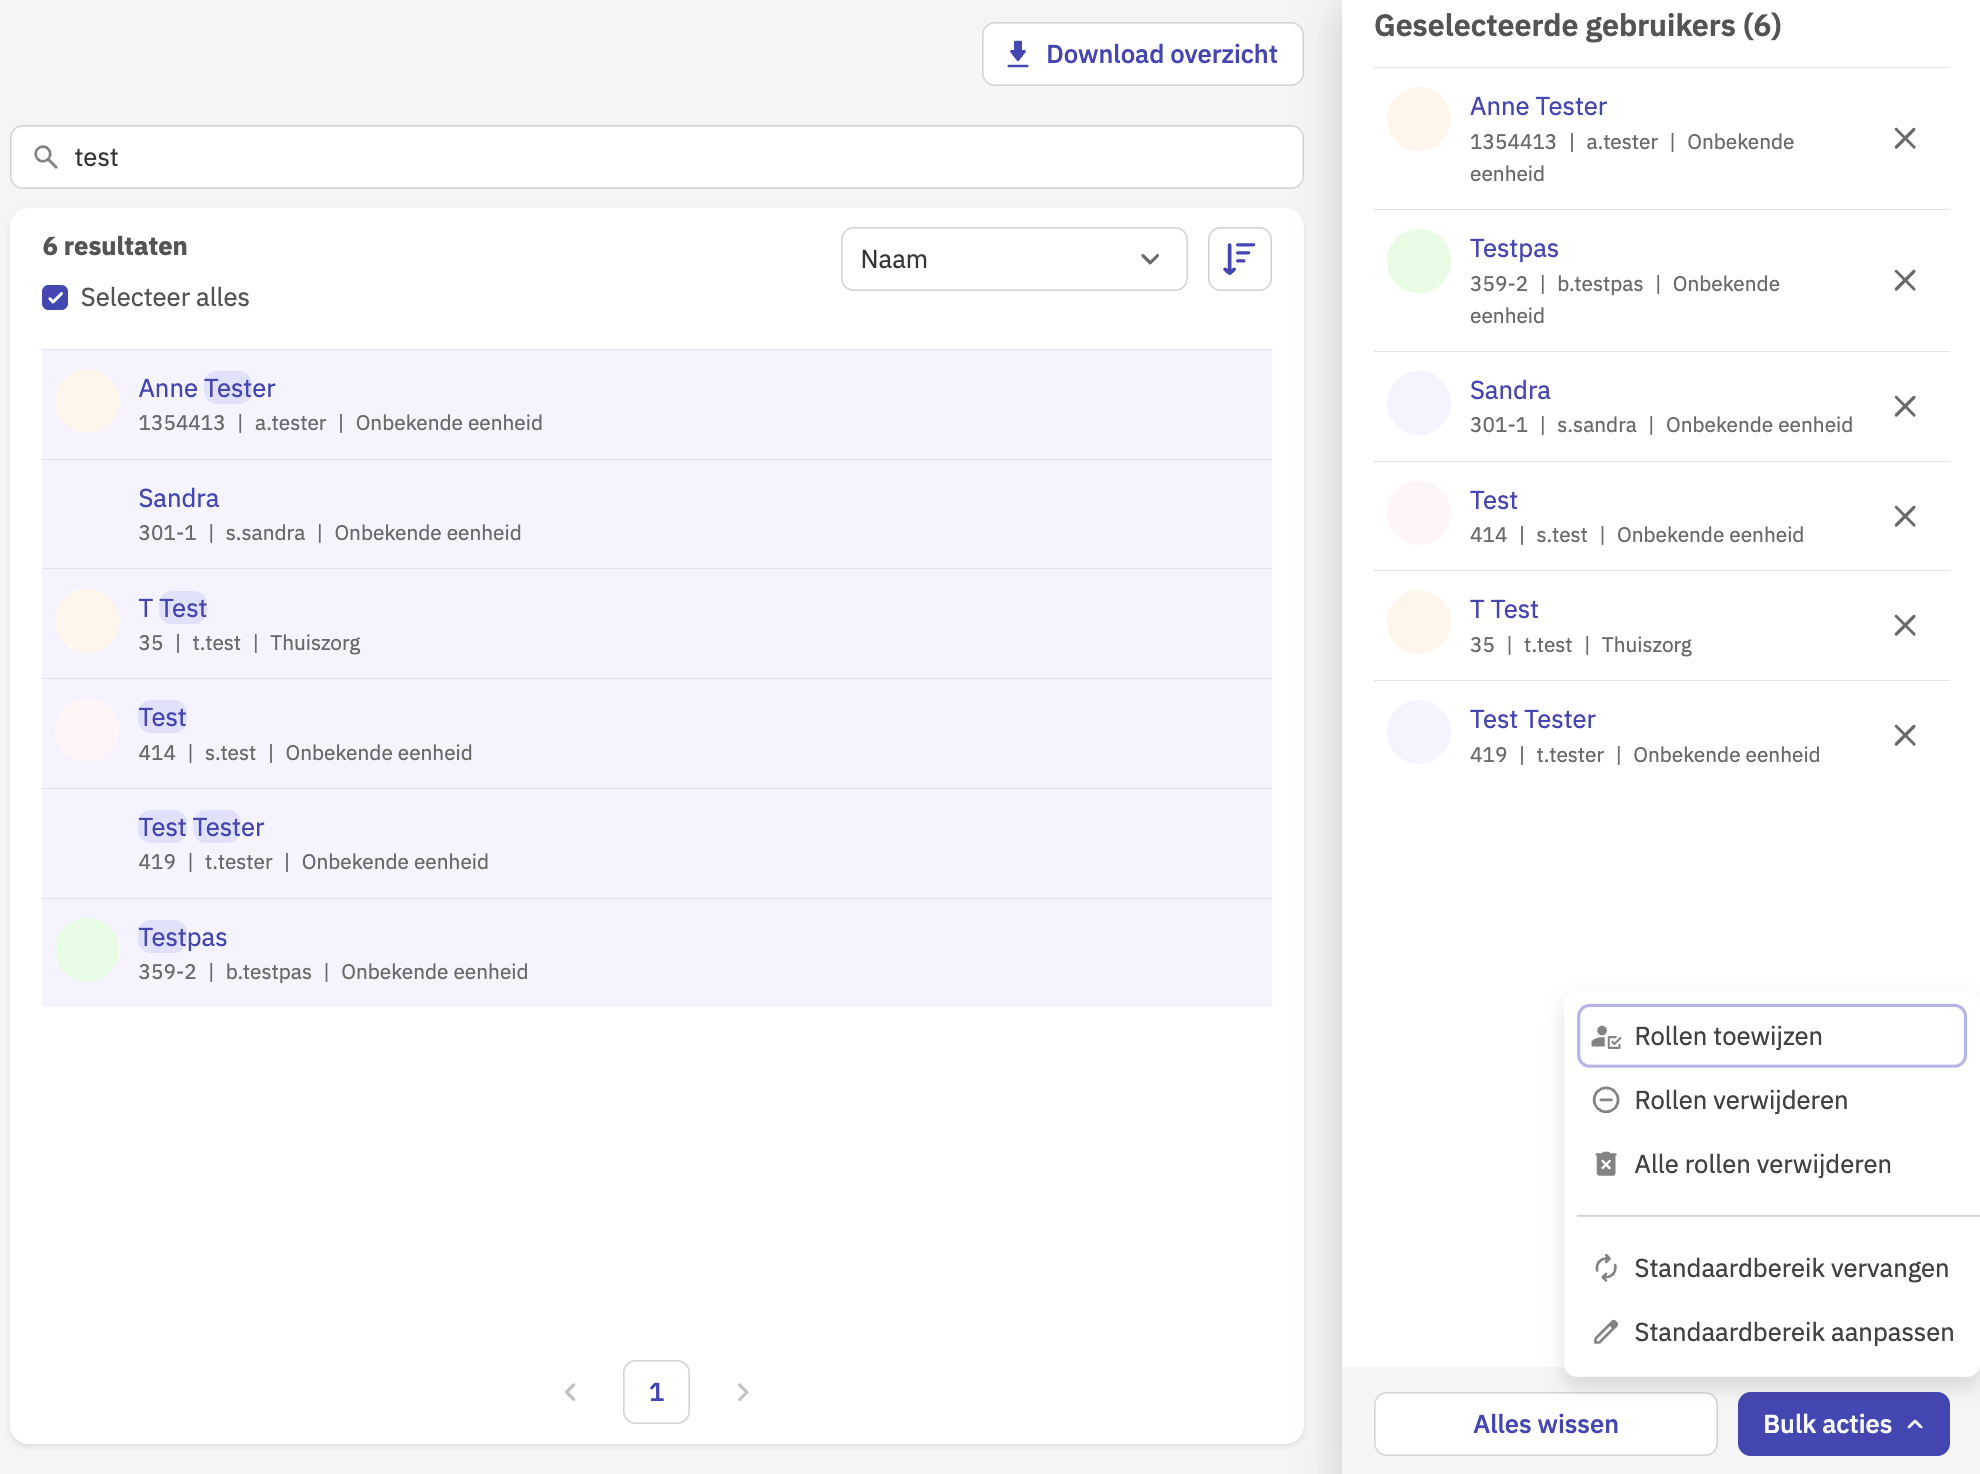Go to next results page arrow
Screen dimensions: 1980x1474
[x=742, y=1392]
